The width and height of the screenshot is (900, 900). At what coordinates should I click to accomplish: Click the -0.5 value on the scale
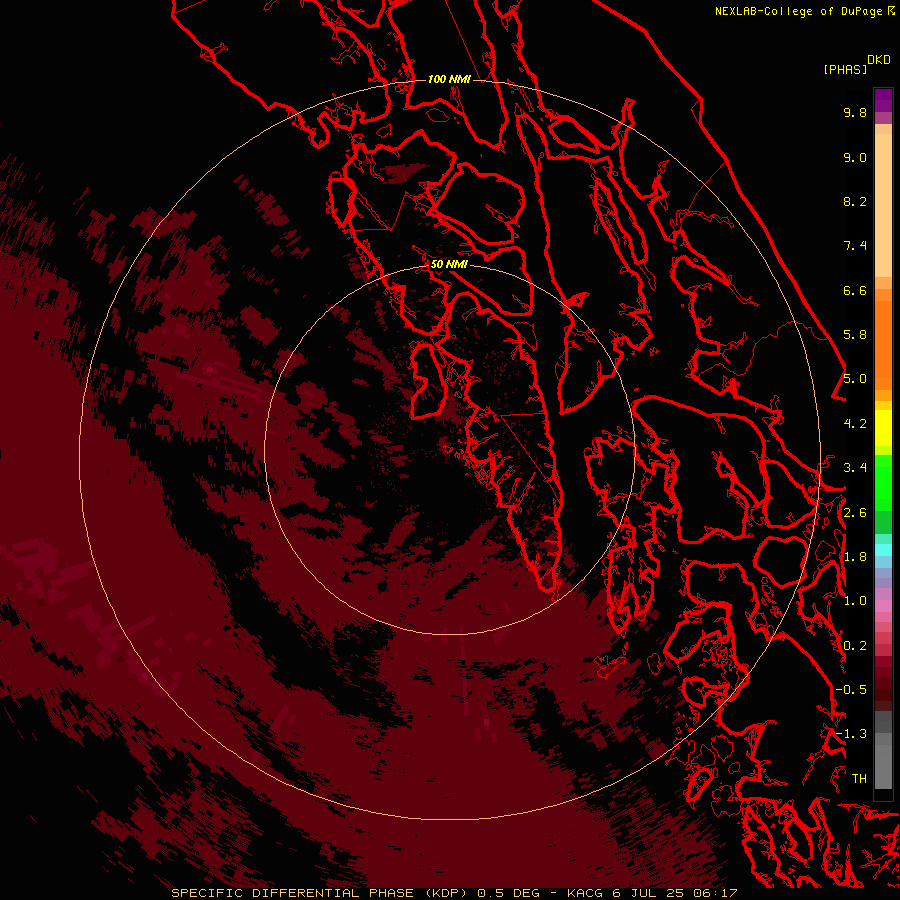(851, 690)
